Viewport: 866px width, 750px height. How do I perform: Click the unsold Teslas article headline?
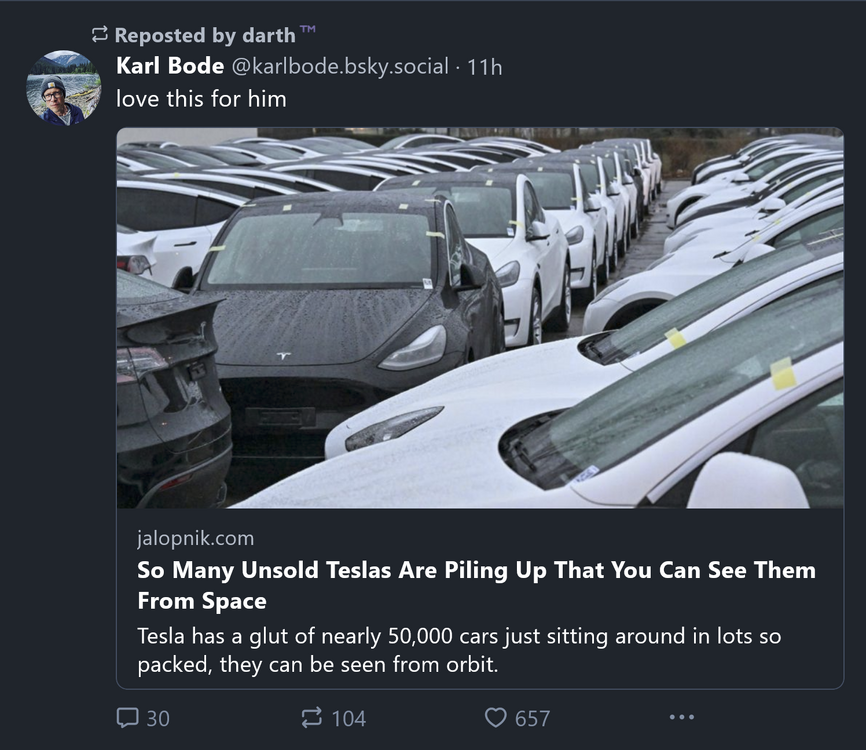pyautogui.click(x=477, y=583)
